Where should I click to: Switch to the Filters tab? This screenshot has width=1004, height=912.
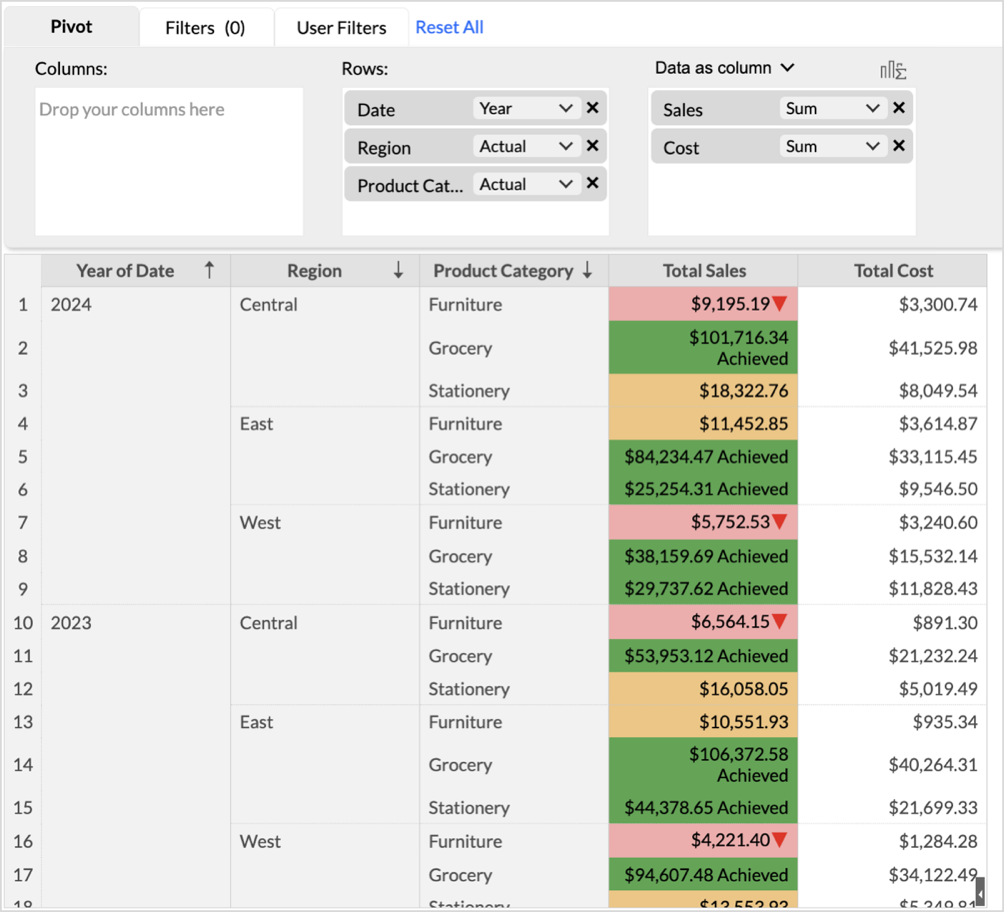click(x=205, y=28)
